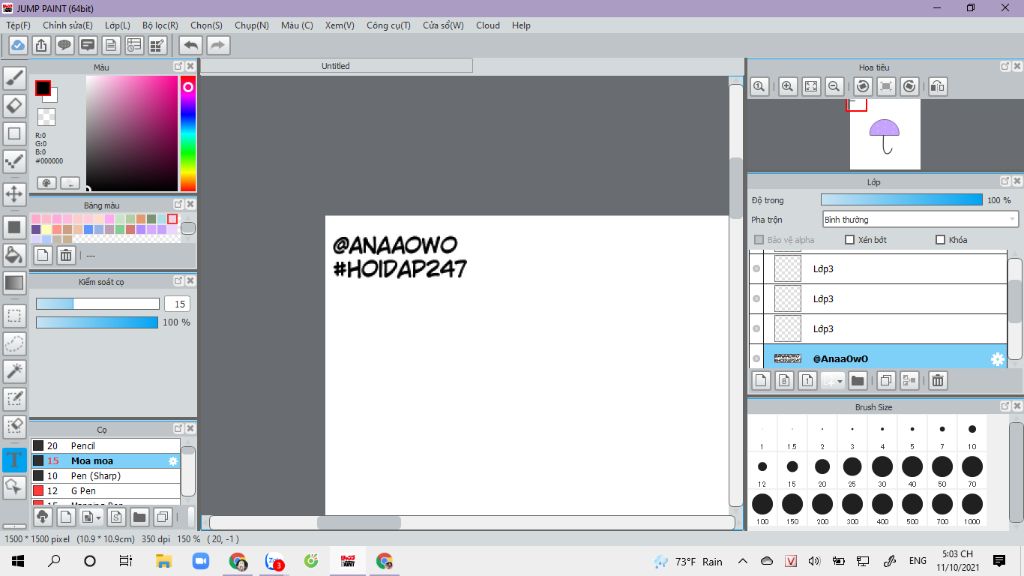Screen dimensions: 1024x576
Task: Click the black foreground color swatch
Action: [43, 88]
